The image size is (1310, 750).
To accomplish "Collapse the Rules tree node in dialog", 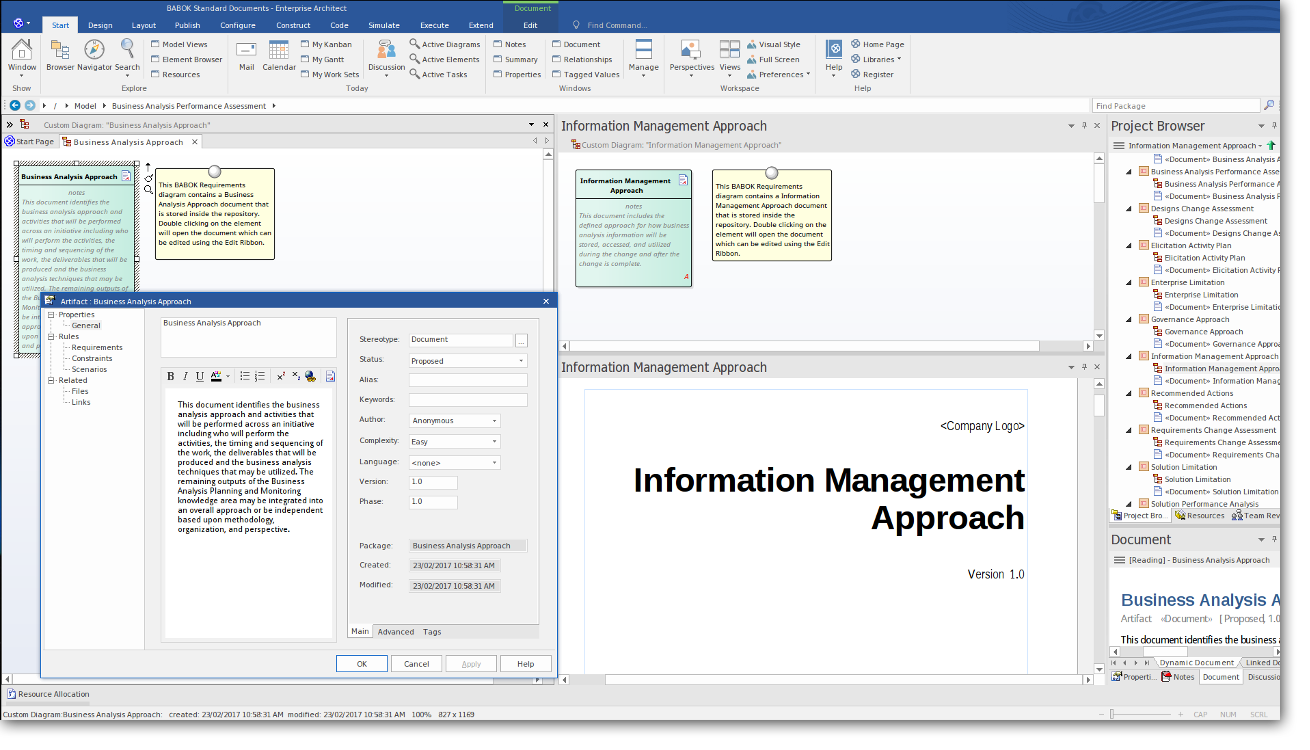I will (x=51, y=337).
